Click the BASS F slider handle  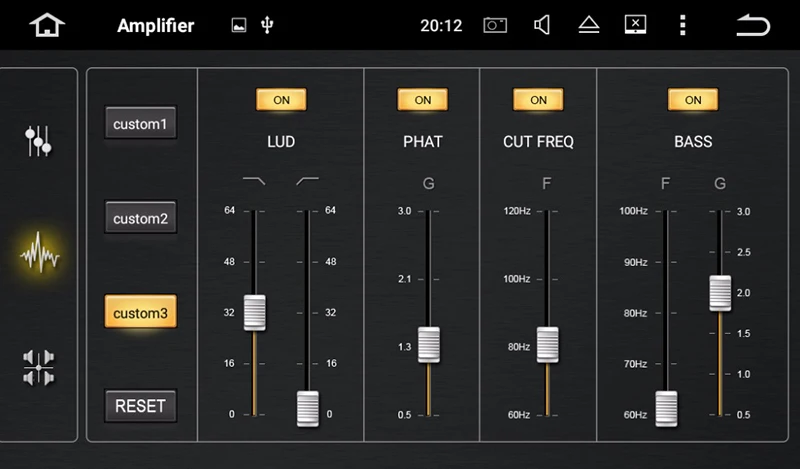pyautogui.click(x=666, y=408)
